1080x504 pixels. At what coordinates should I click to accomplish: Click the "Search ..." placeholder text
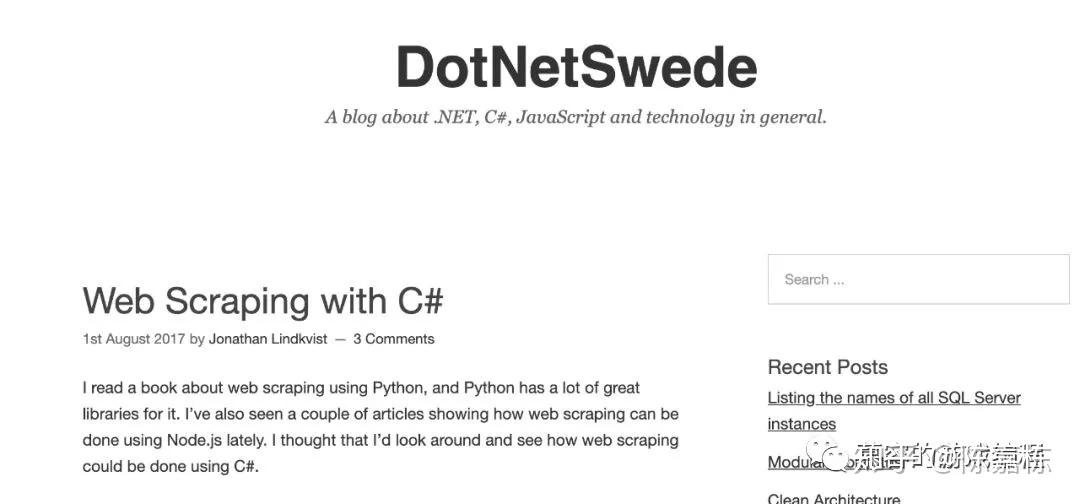pos(814,280)
